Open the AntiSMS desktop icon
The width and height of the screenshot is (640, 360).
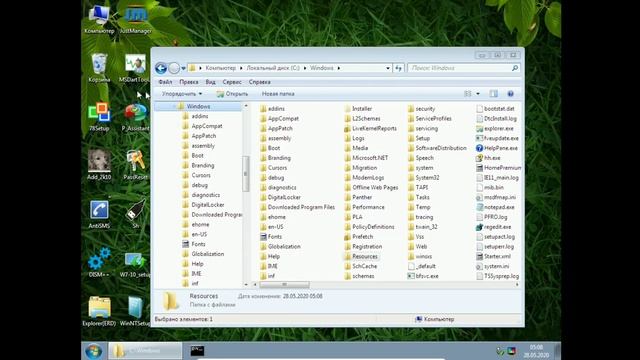pyautogui.click(x=99, y=214)
